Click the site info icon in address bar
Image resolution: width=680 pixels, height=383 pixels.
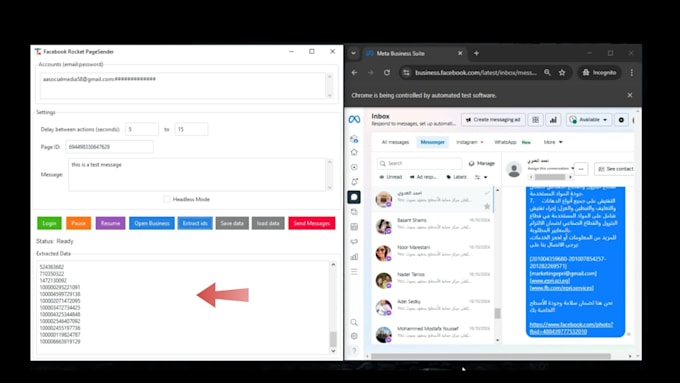tap(406, 72)
